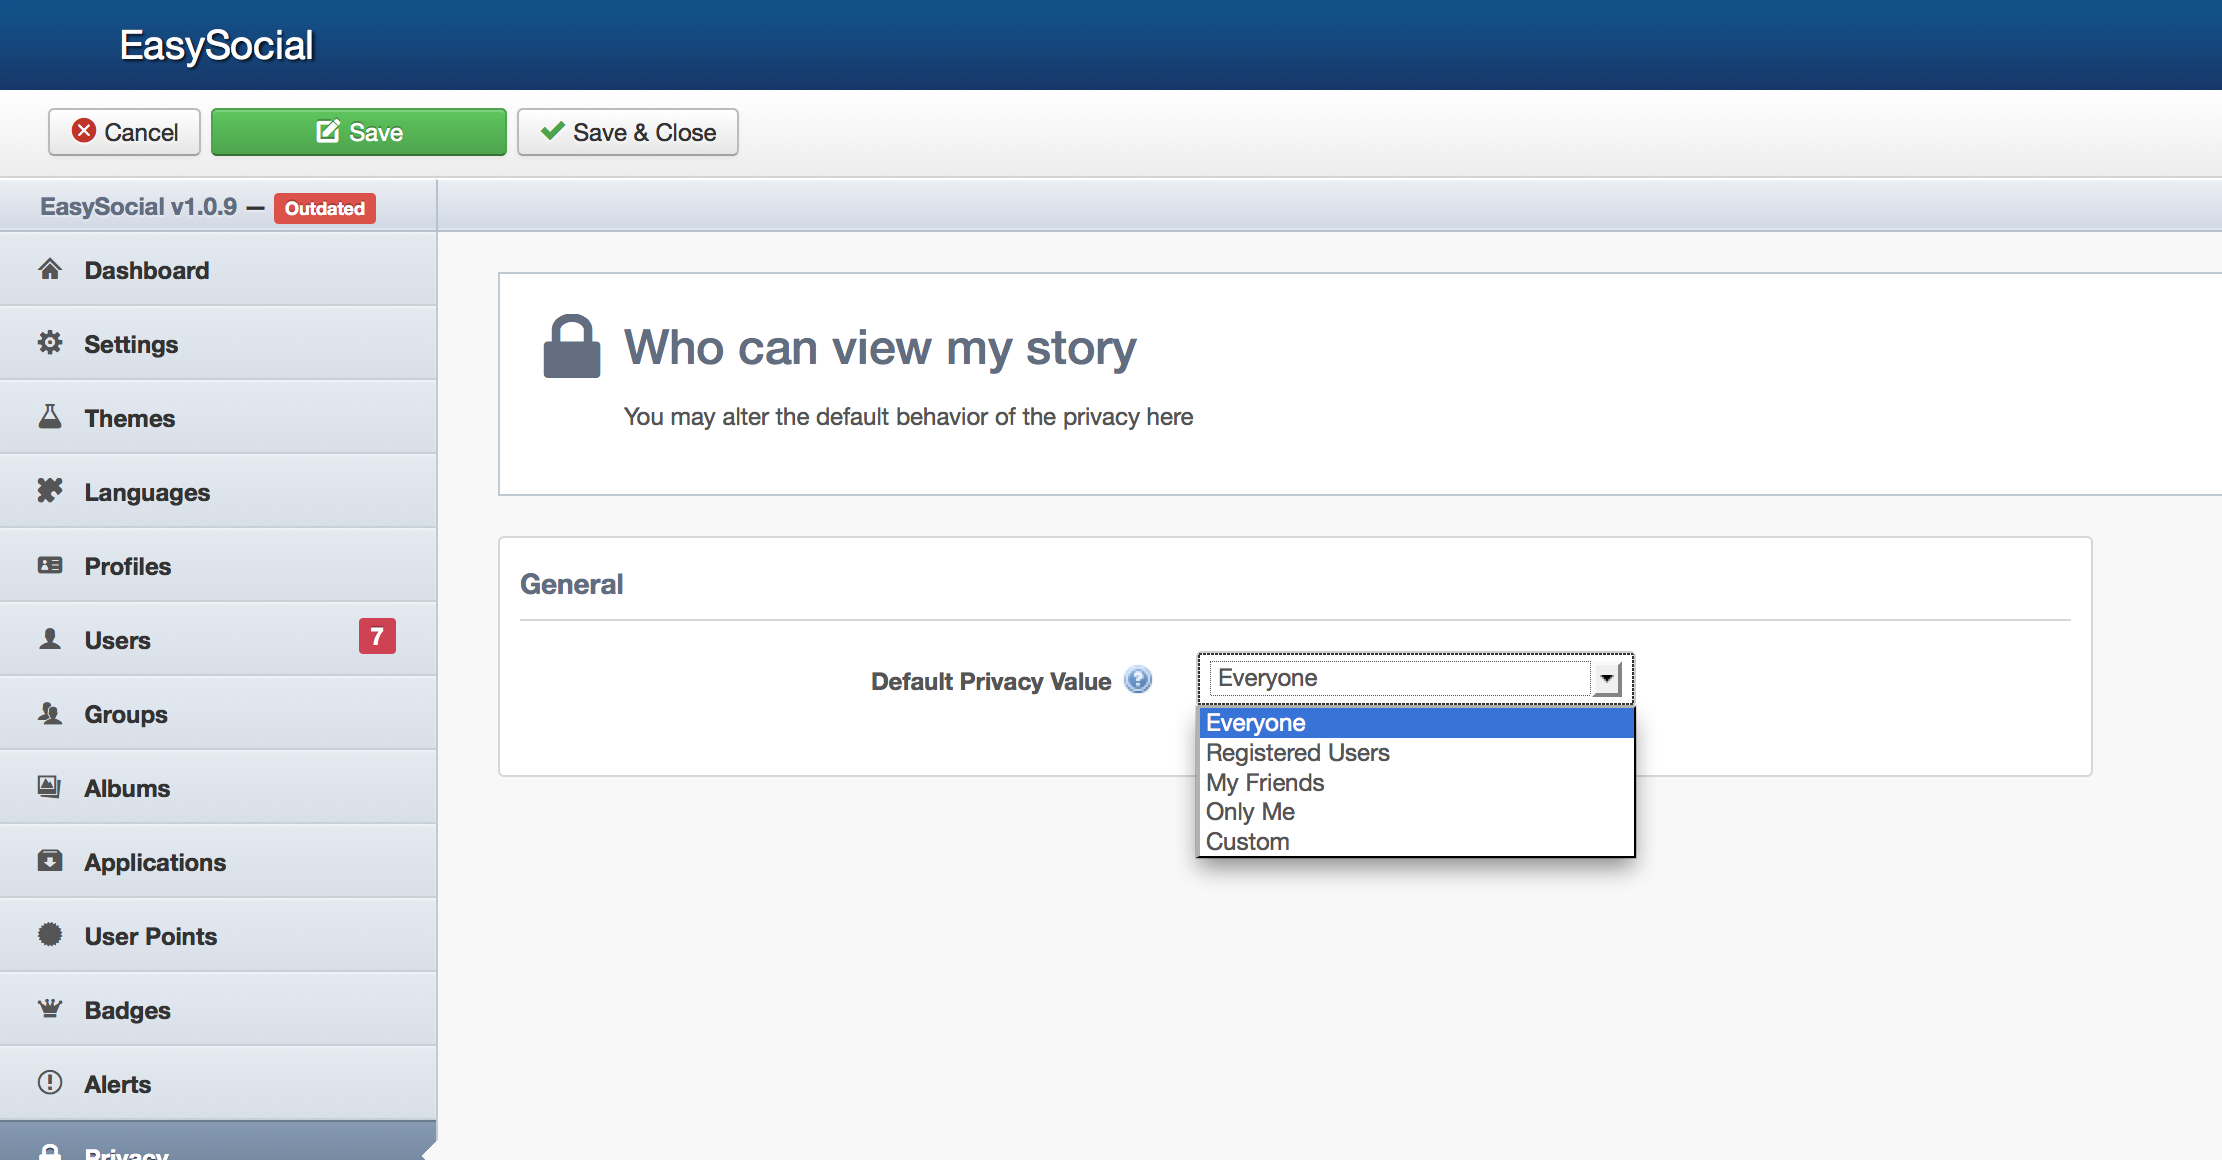Click the User Points badge icon
Screen dimensions: 2222x1160
click(50, 935)
